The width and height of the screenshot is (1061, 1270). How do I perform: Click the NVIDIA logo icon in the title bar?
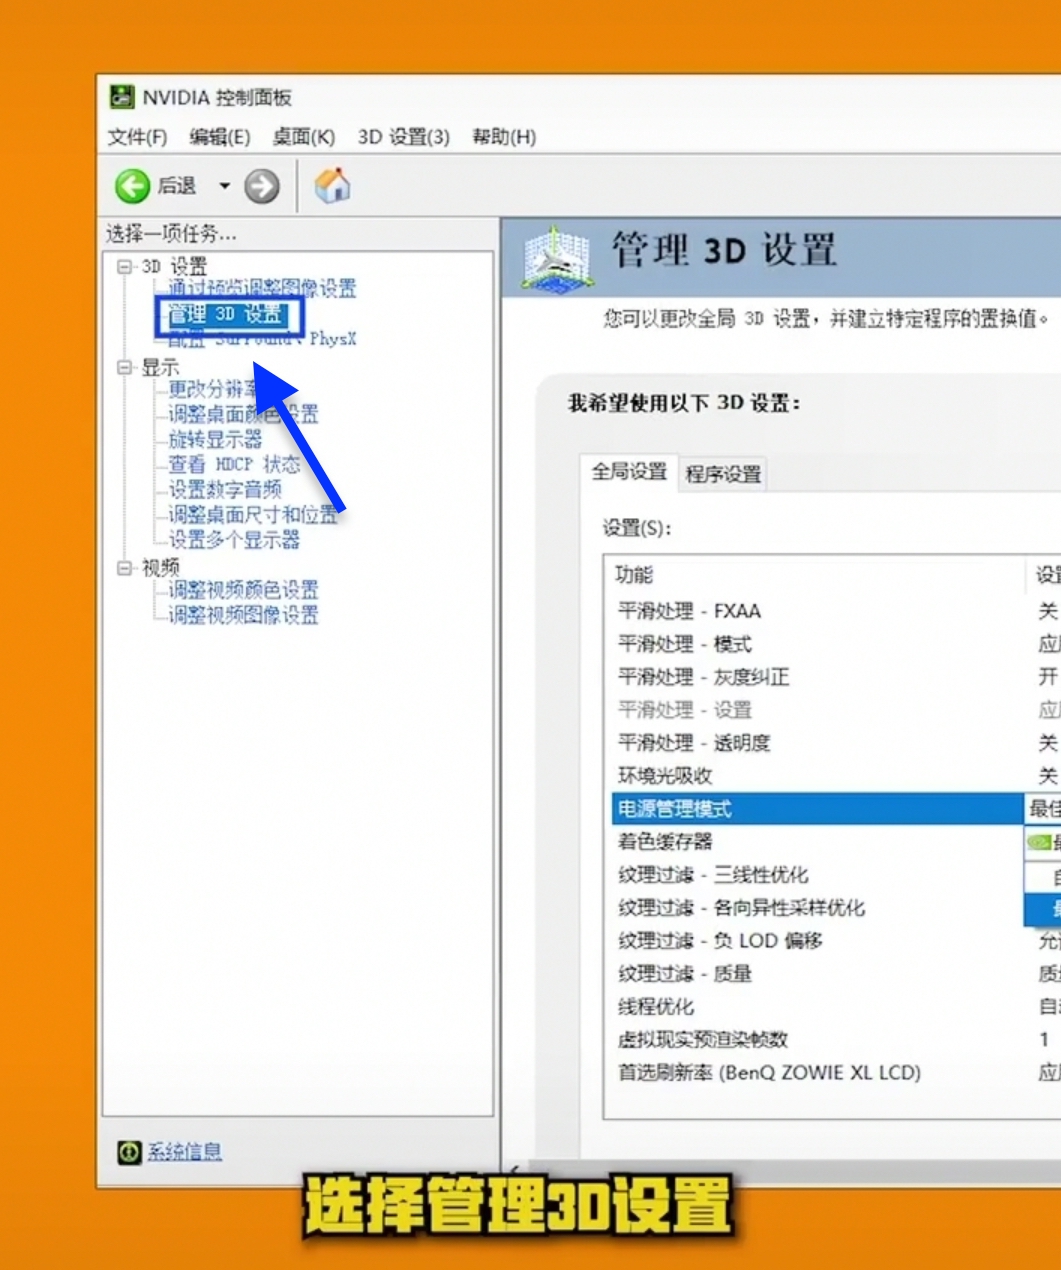click(123, 97)
